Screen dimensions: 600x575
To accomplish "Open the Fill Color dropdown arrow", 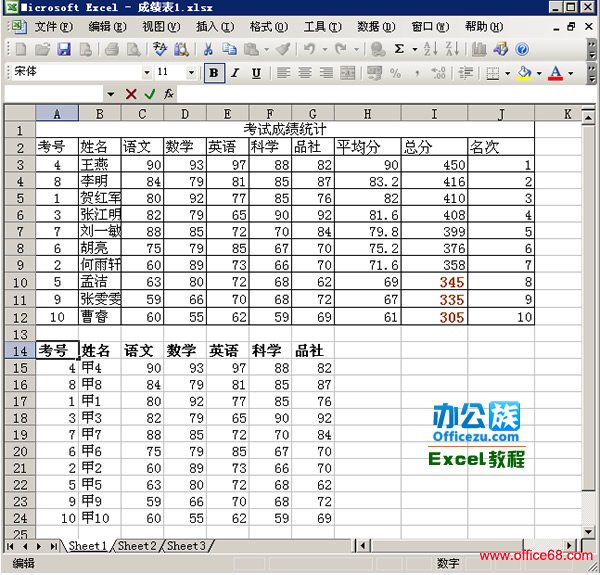I will pos(539,73).
